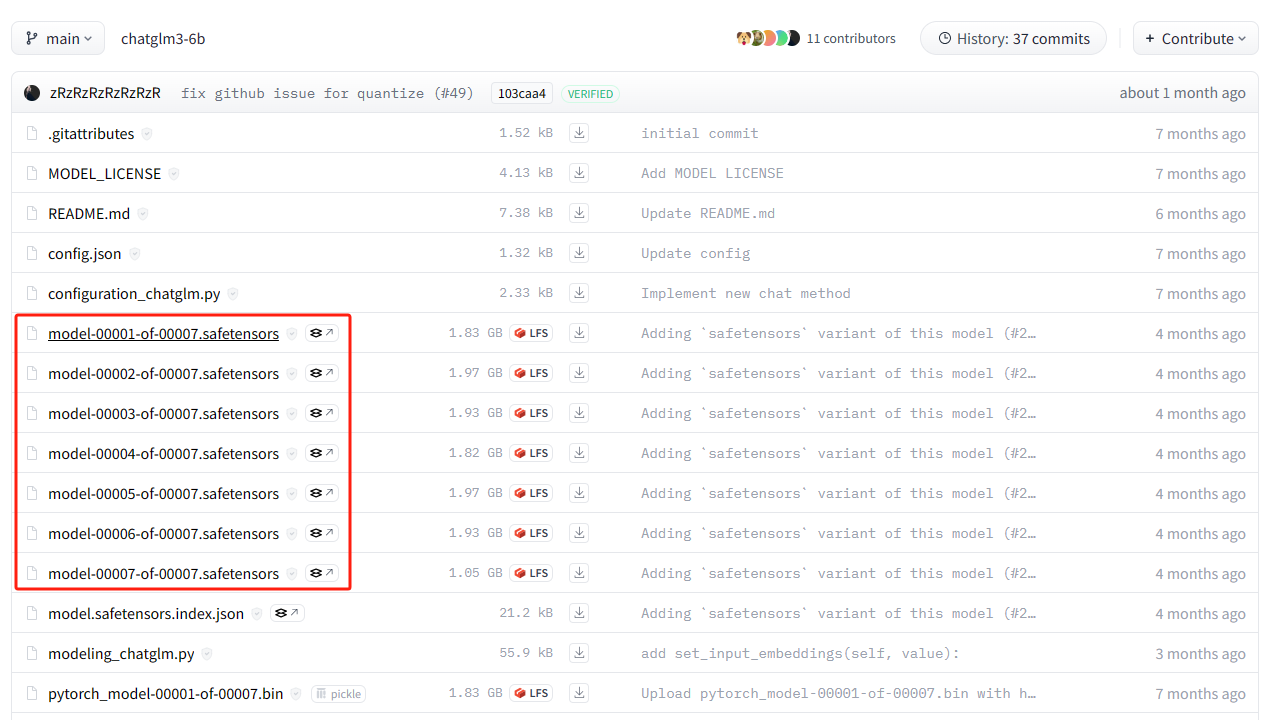
Task: Open commit message fix github issue for quantize
Action: point(327,93)
